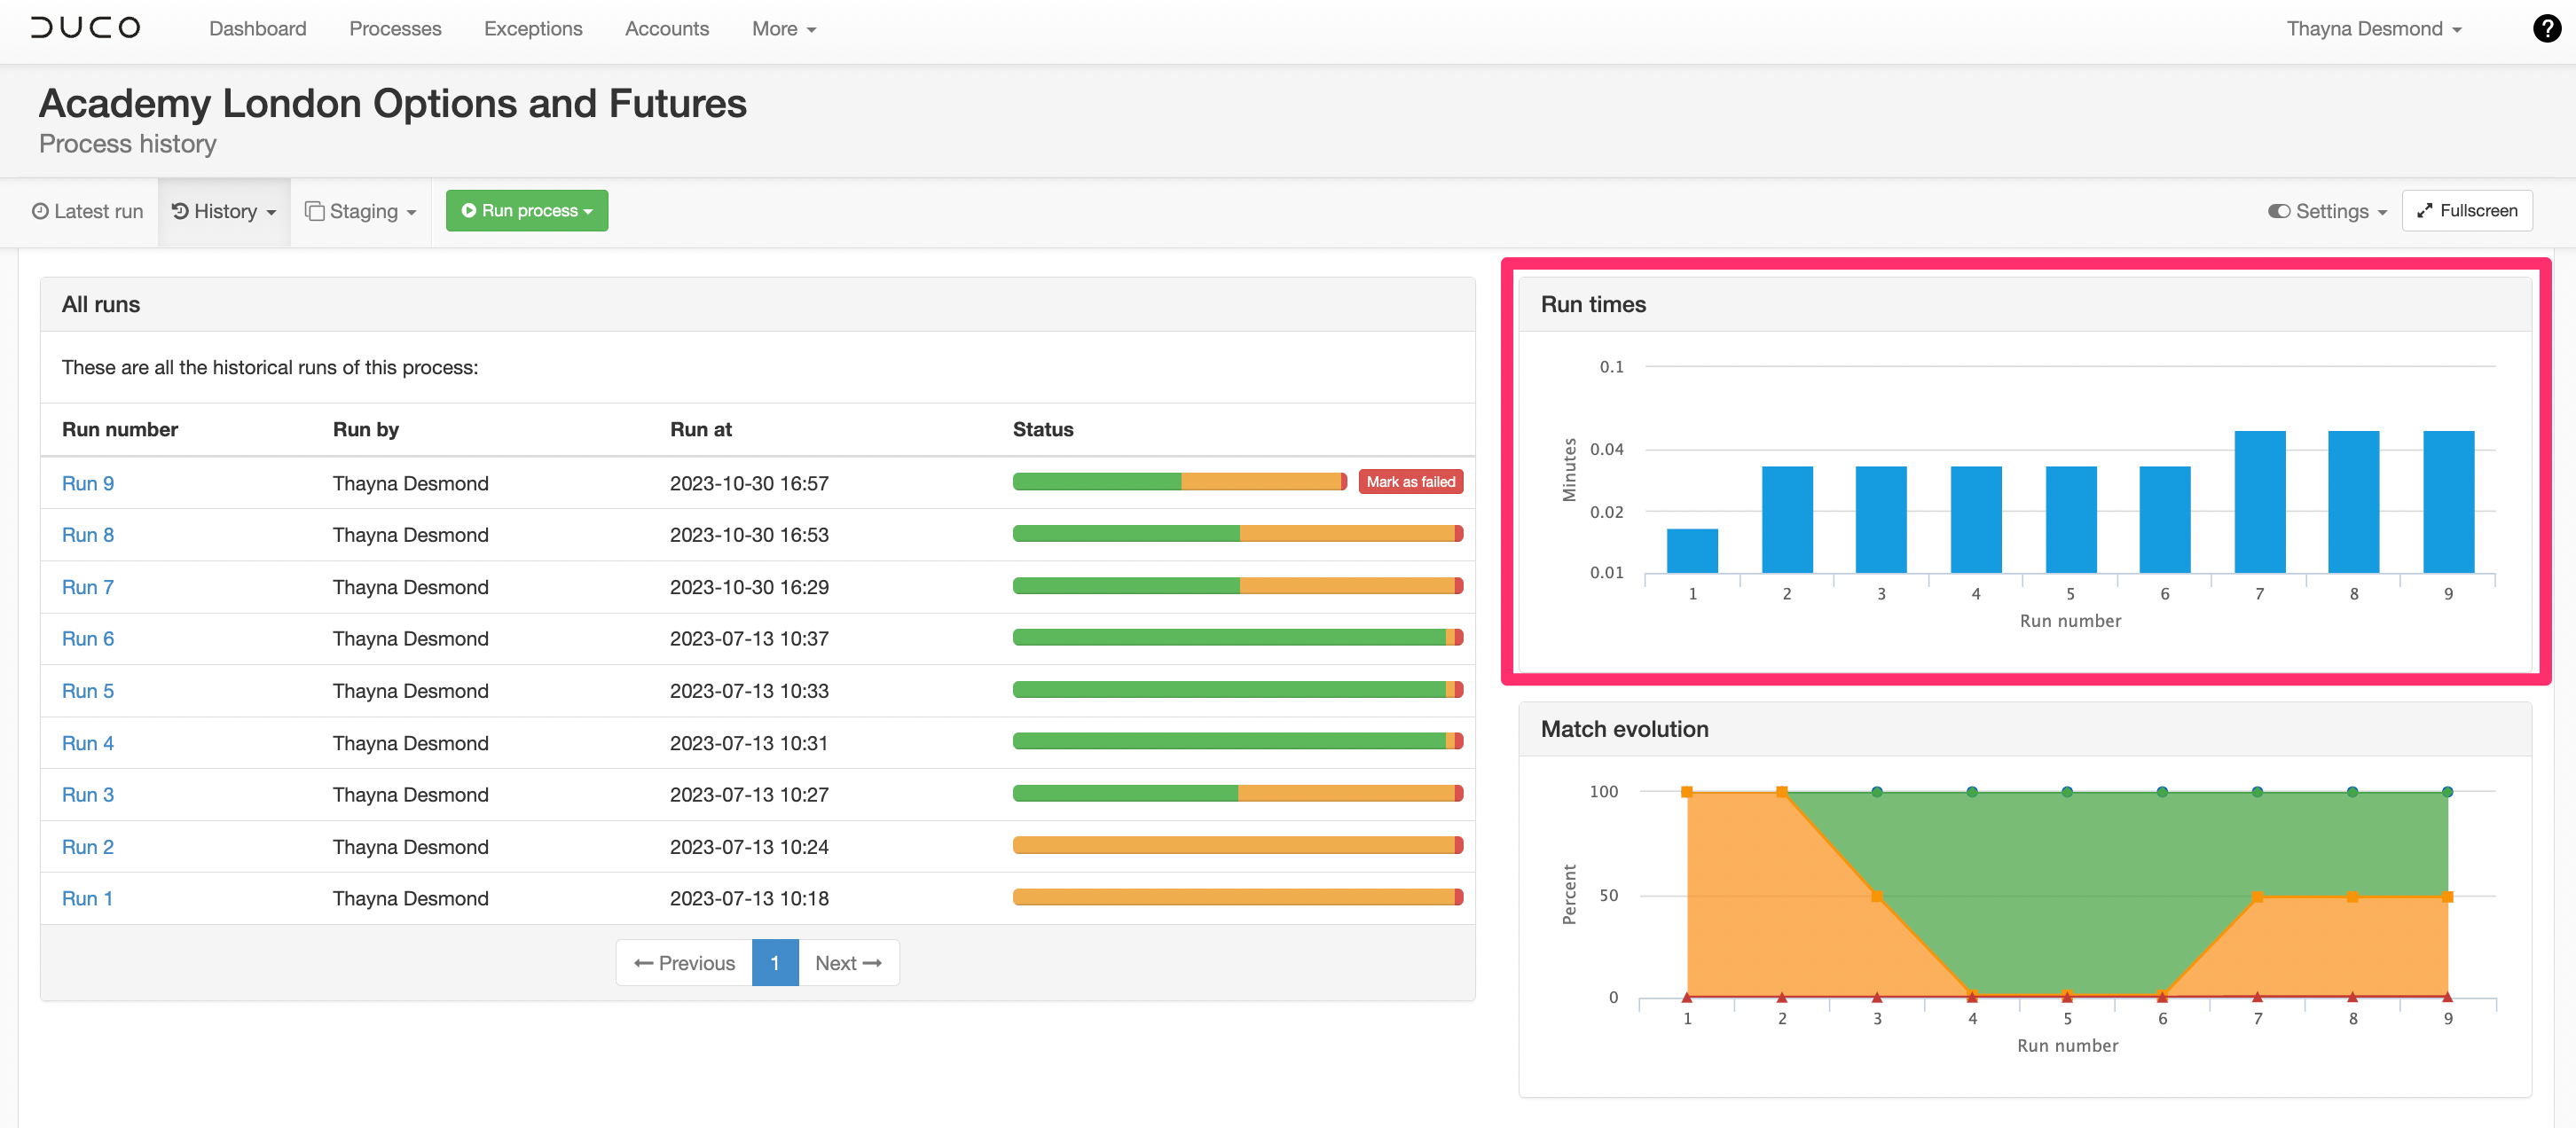Screen dimensions: 2576x1128
Task: Expand the History dropdown
Action: [x=224, y=211]
